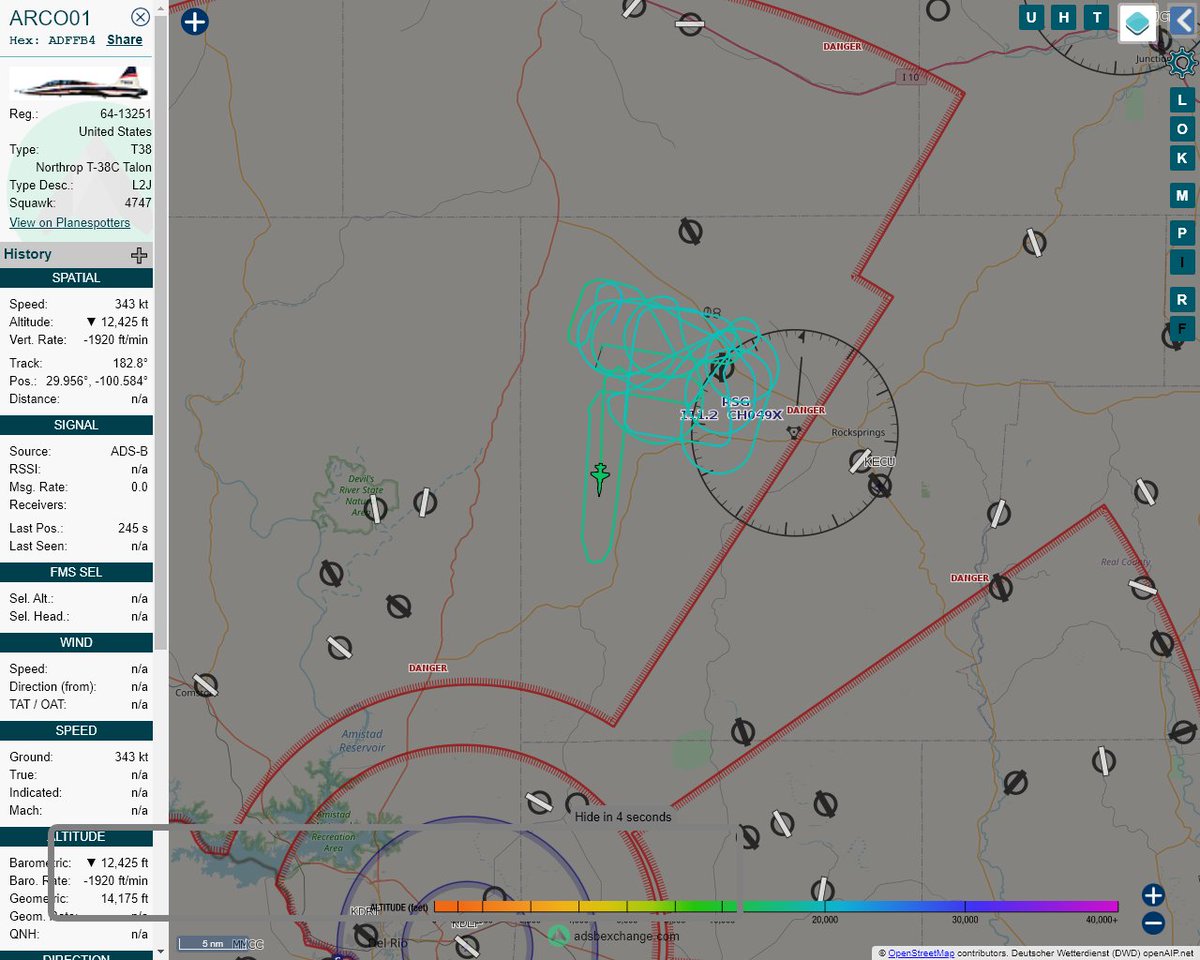Open the map layers switcher icon
Viewport: 1200px width, 960px height.
coord(1137,23)
